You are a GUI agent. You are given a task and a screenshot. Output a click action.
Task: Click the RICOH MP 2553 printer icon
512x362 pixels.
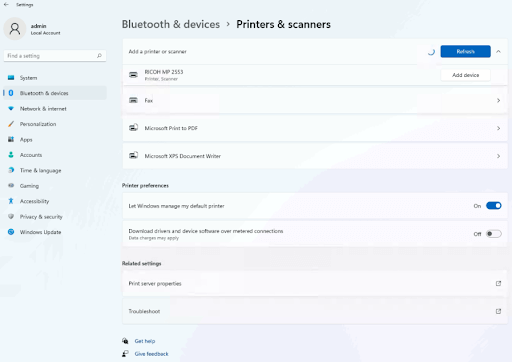tap(133, 75)
